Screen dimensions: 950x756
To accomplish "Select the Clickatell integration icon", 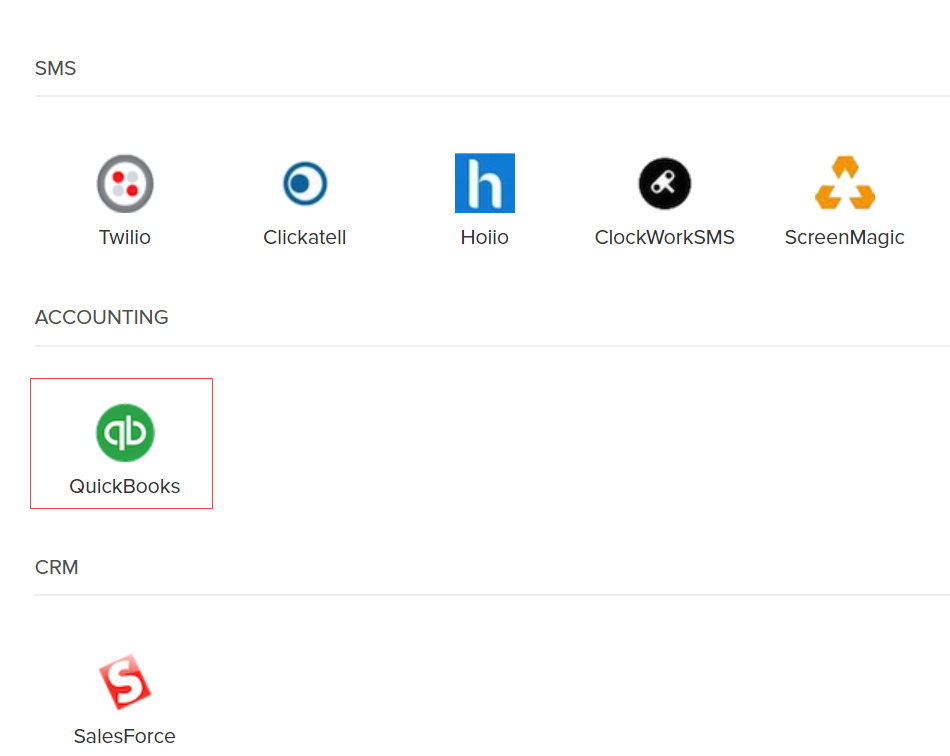I will click(x=305, y=183).
